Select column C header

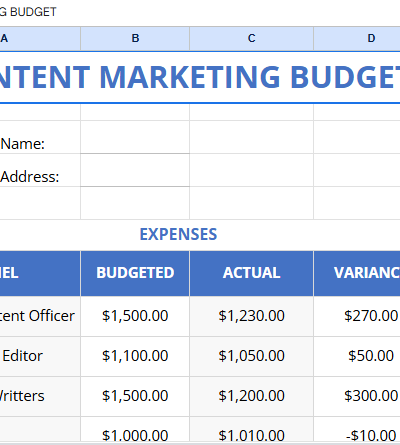coord(251,39)
